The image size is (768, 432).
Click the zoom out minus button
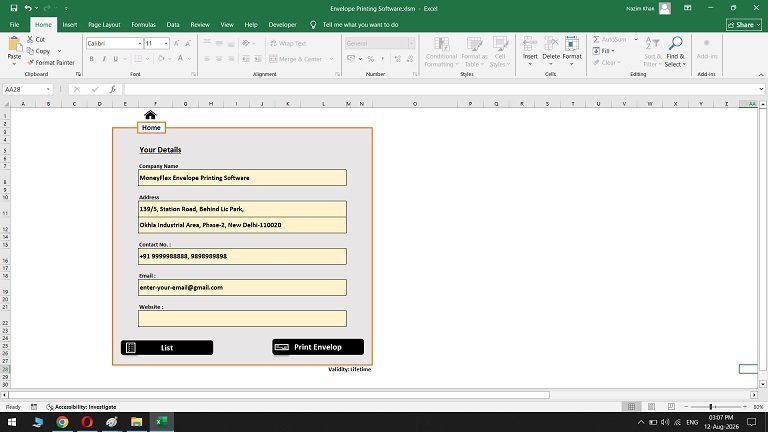click(686, 407)
